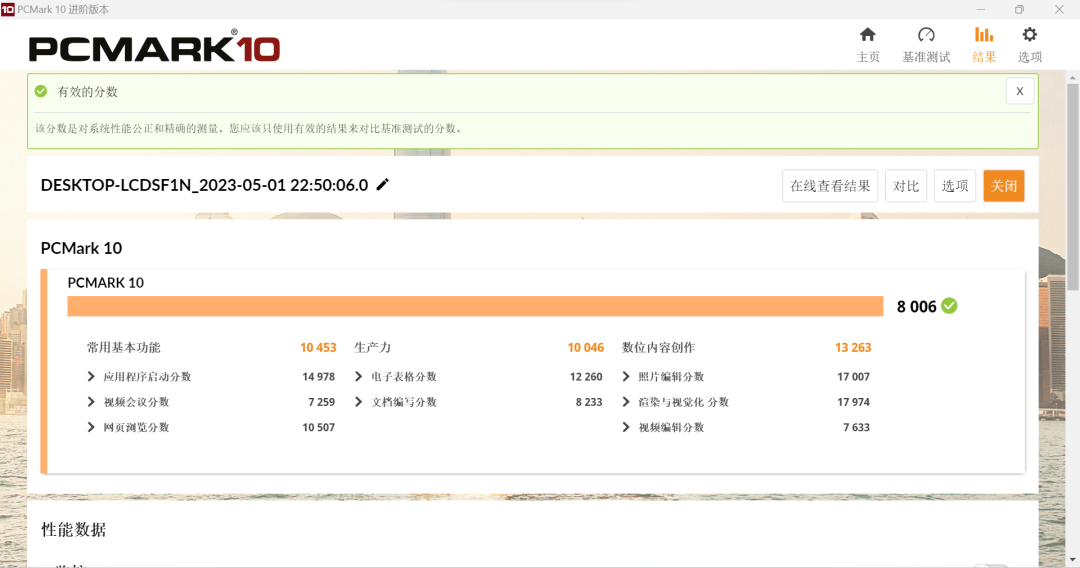Click the 性能数据 section heading
Image resolution: width=1080 pixels, height=568 pixels.
coord(74,529)
